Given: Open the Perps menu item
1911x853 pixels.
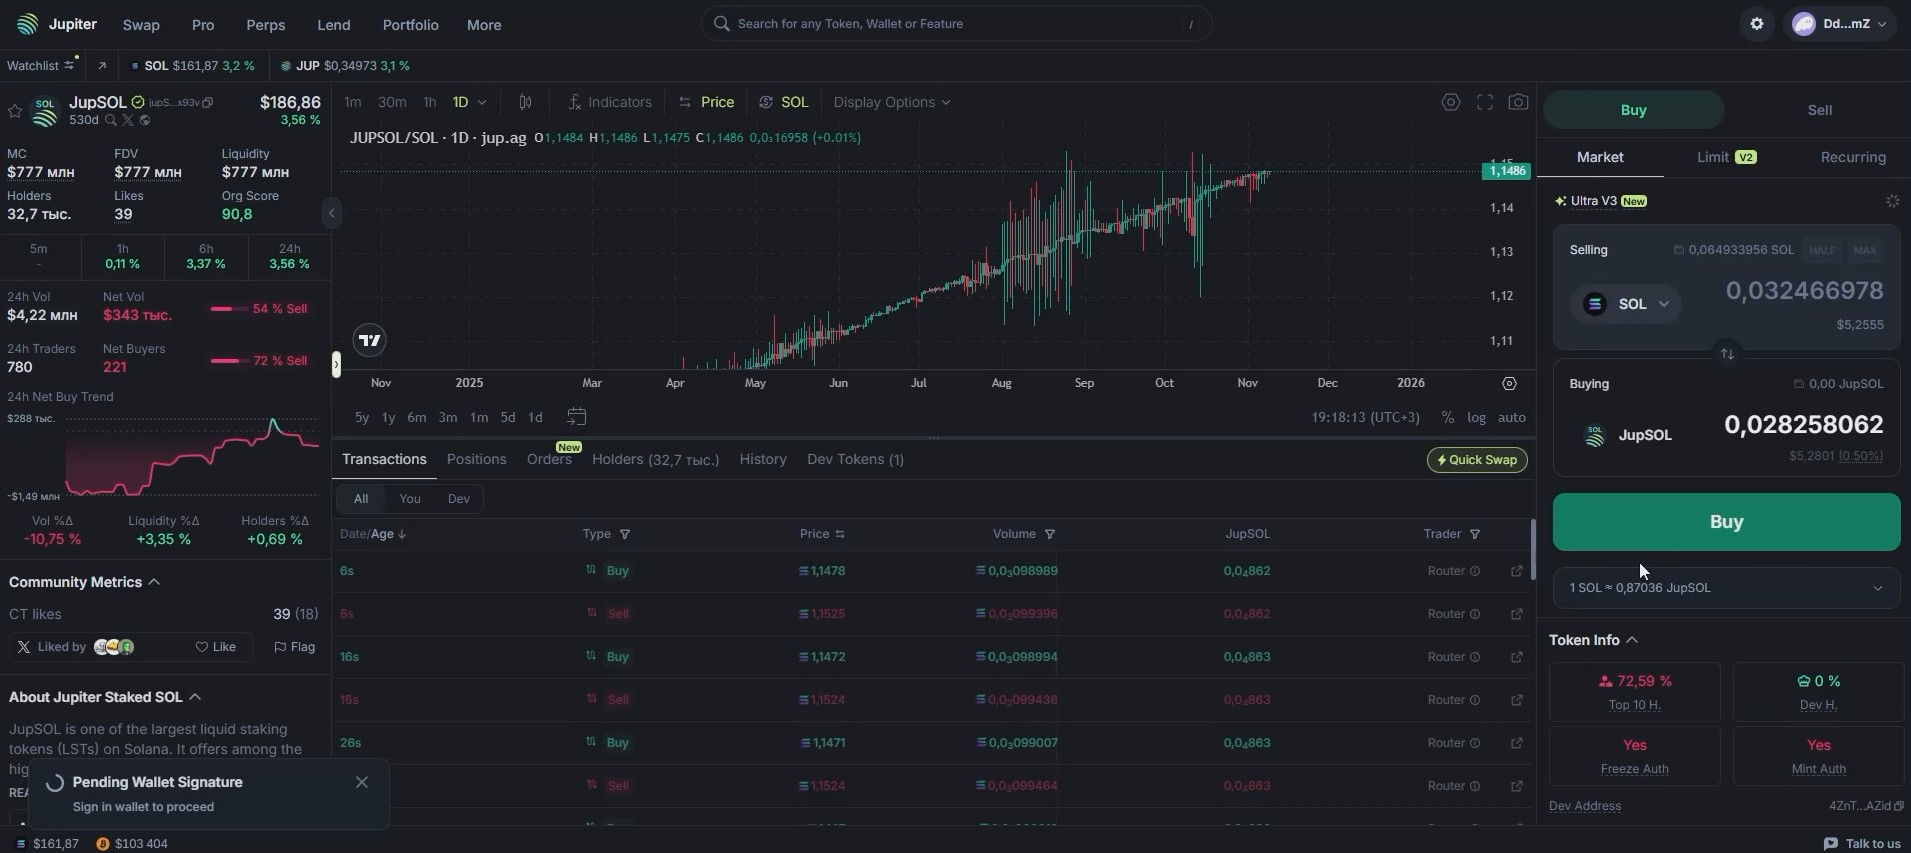Looking at the screenshot, I should (x=265, y=25).
